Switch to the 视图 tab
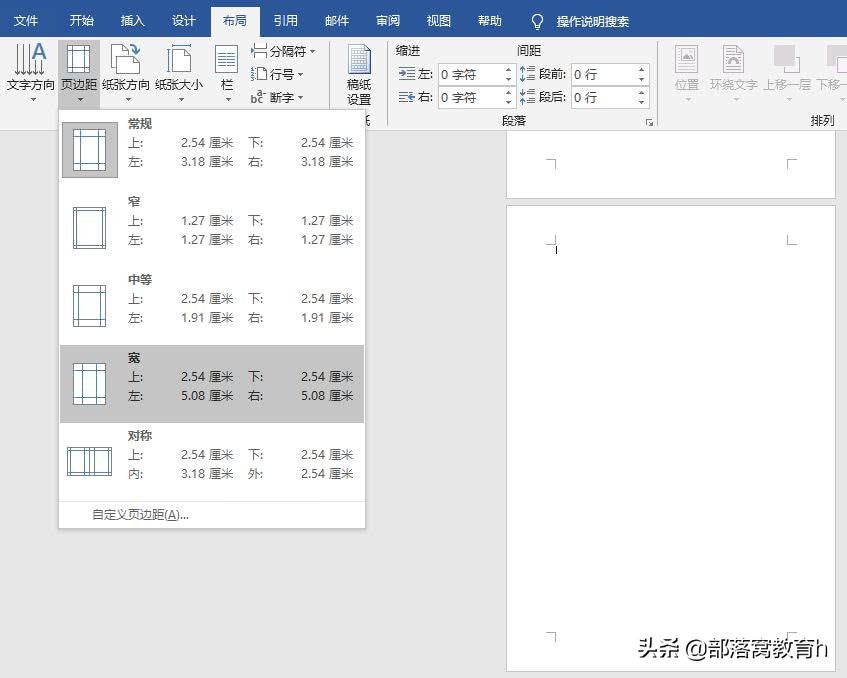This screenshot has height=678, width=847. coord(439,21)
